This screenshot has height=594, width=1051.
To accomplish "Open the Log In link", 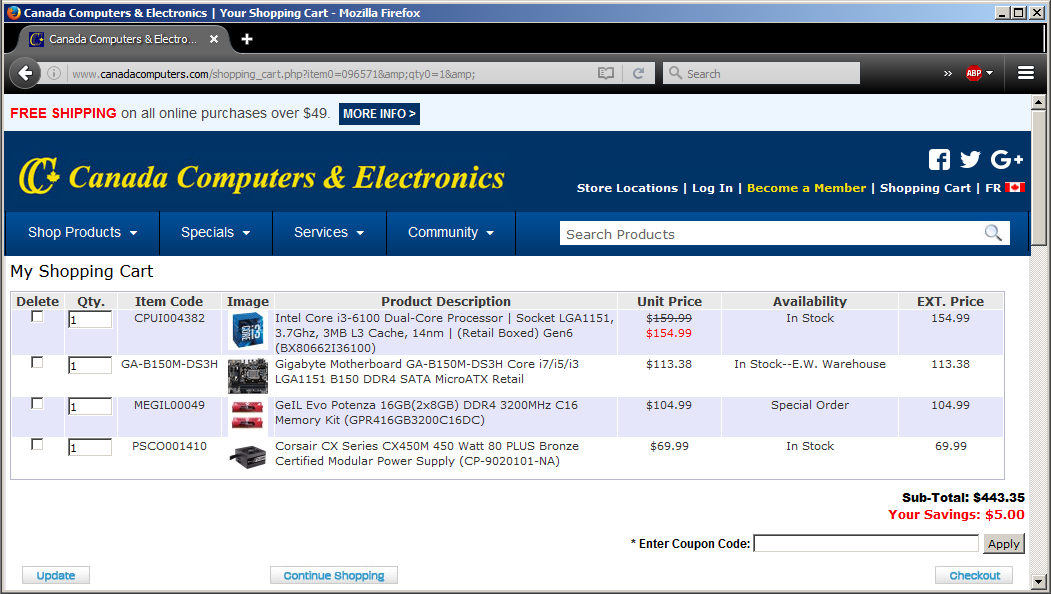I will point(712,188).
